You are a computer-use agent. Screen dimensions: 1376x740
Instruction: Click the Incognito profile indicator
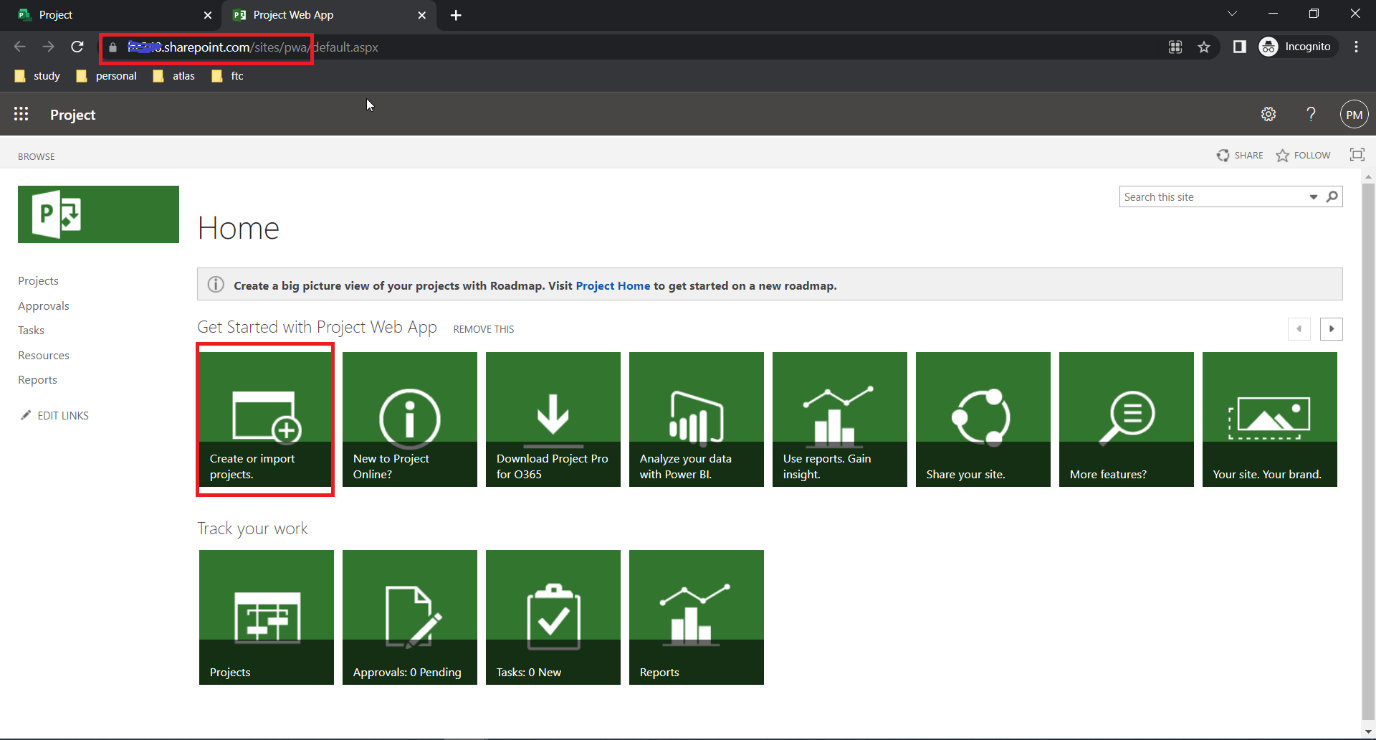click(x=1295, y=47)
